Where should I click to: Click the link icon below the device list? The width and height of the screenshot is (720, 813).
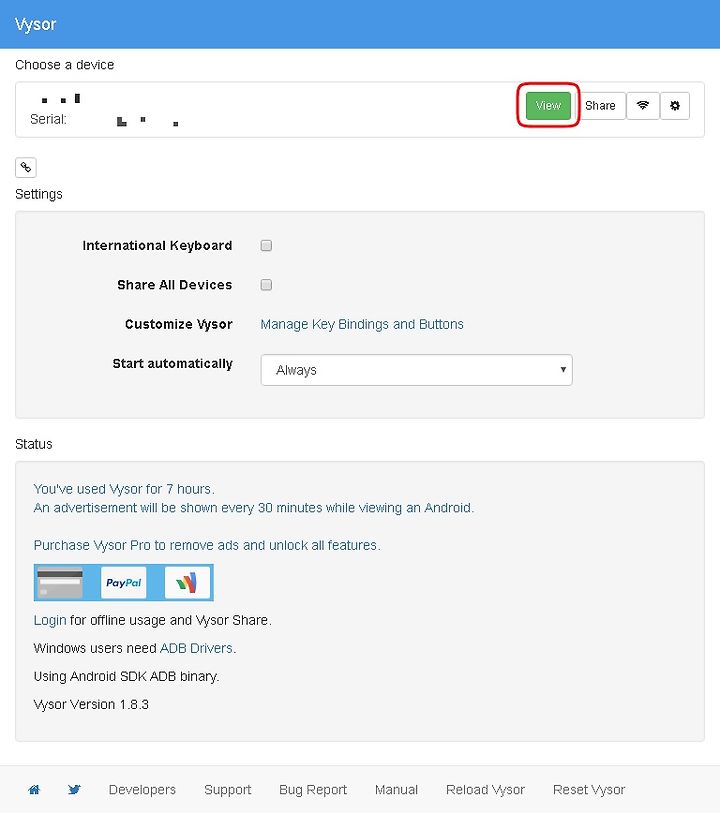click(x=26, y=167)
